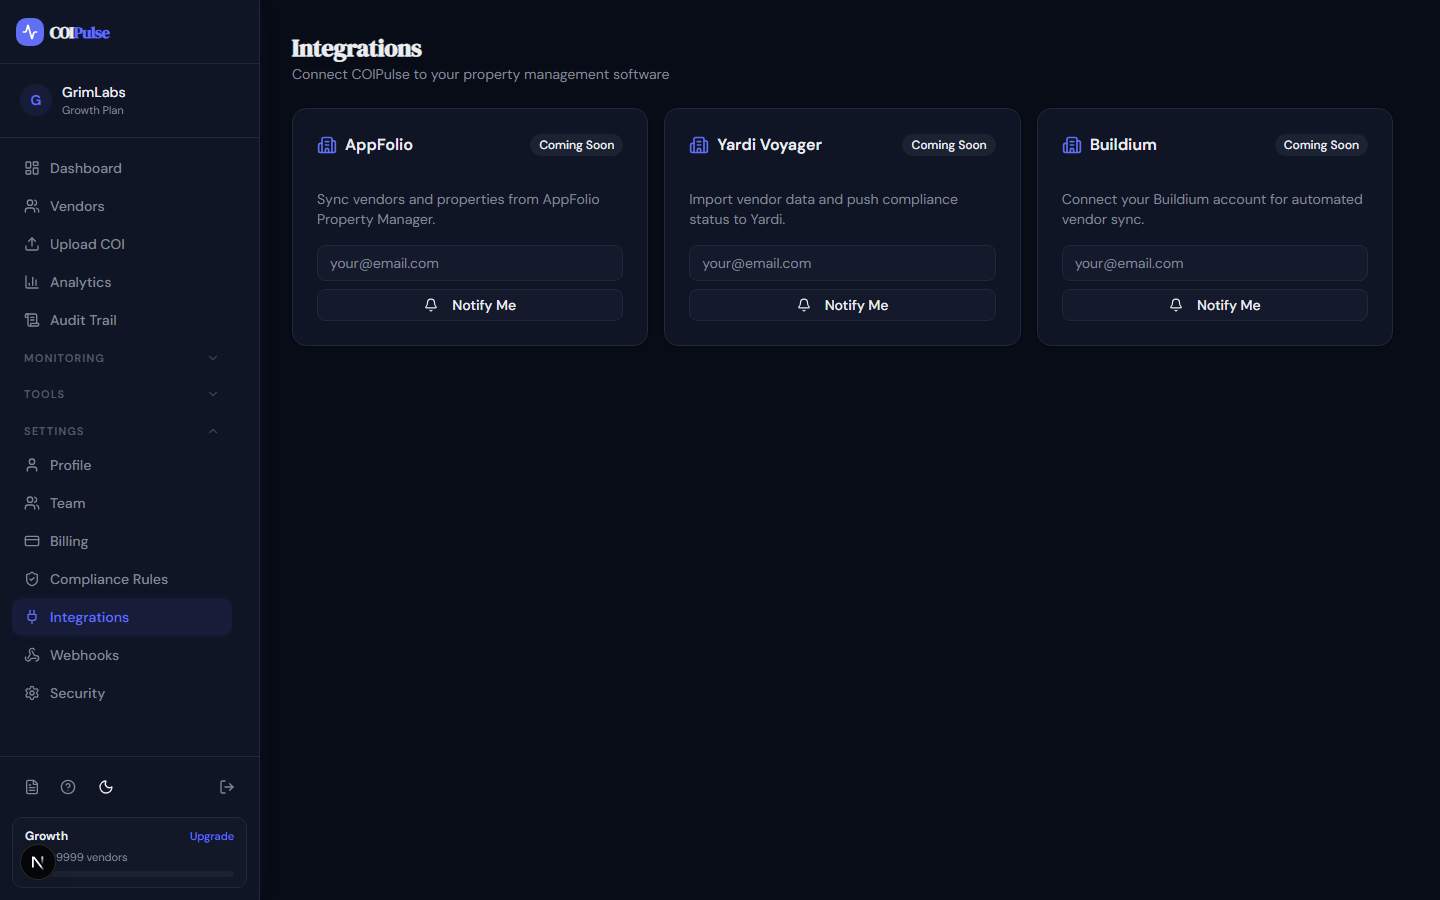Open Security settings
Viewport: 1440px width, 900px height.
(122, 693)
